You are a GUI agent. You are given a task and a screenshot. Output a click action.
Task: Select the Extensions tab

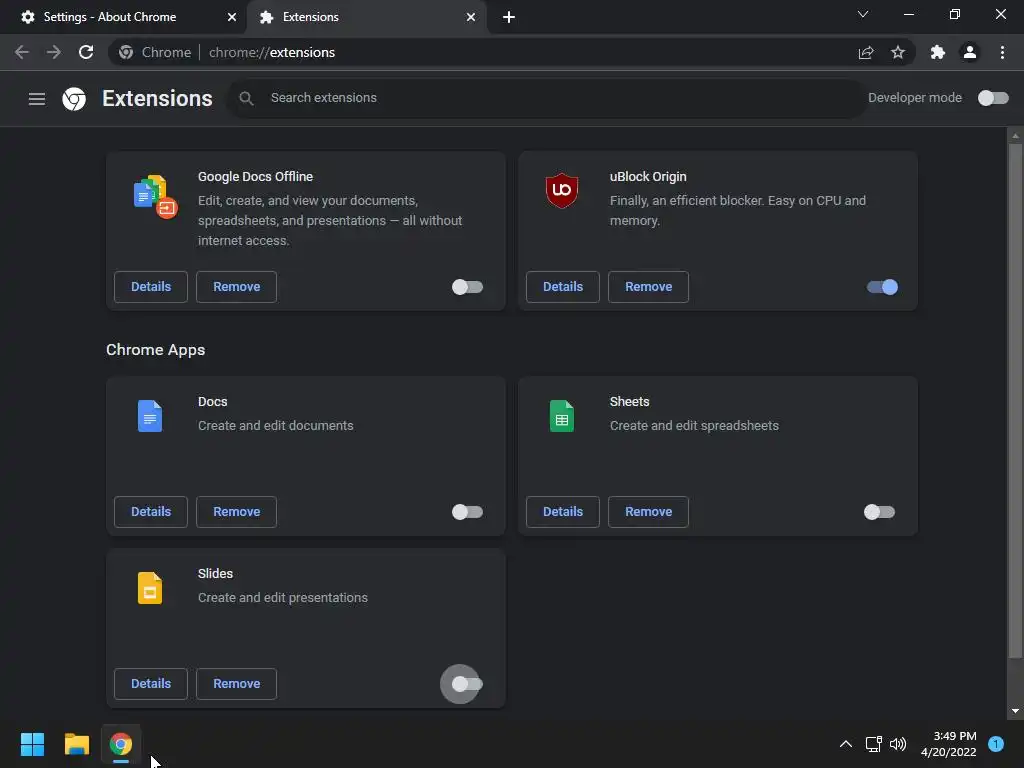(366, 17)
